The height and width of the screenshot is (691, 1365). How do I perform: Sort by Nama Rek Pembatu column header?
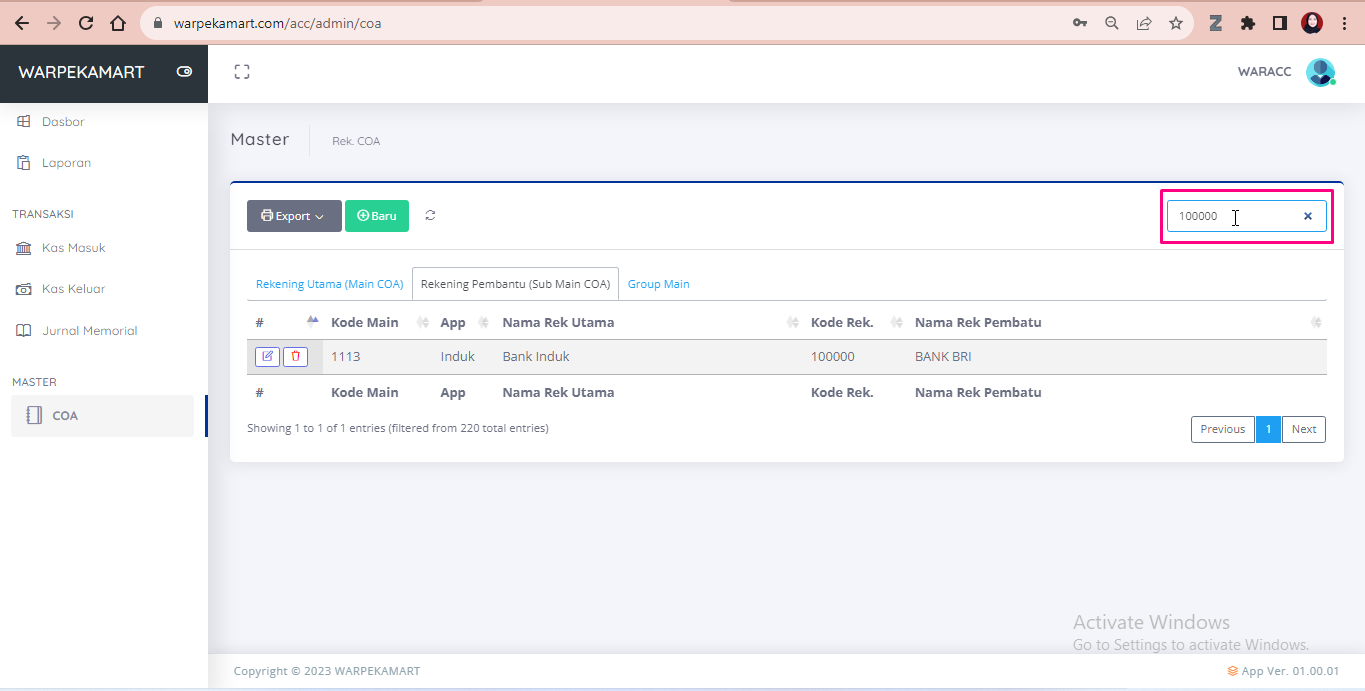[x=1117, y=322]
